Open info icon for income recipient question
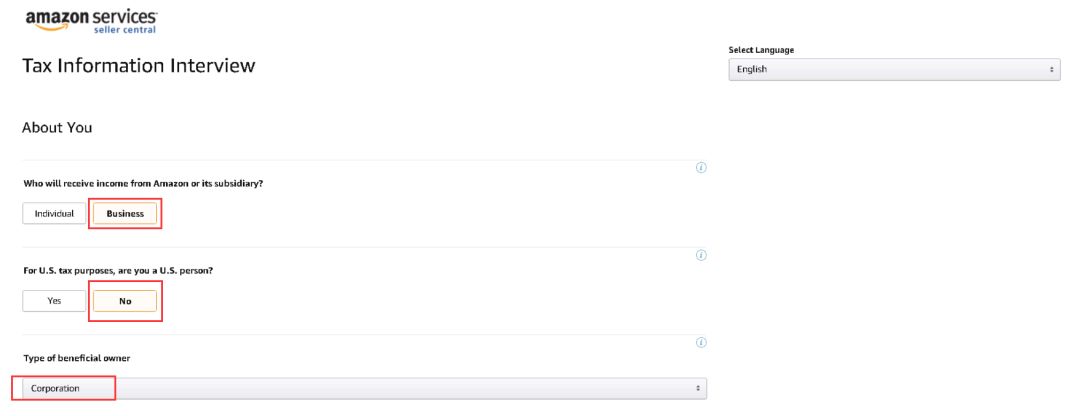This screenshot has width=1080, height=416. point(700,167)
